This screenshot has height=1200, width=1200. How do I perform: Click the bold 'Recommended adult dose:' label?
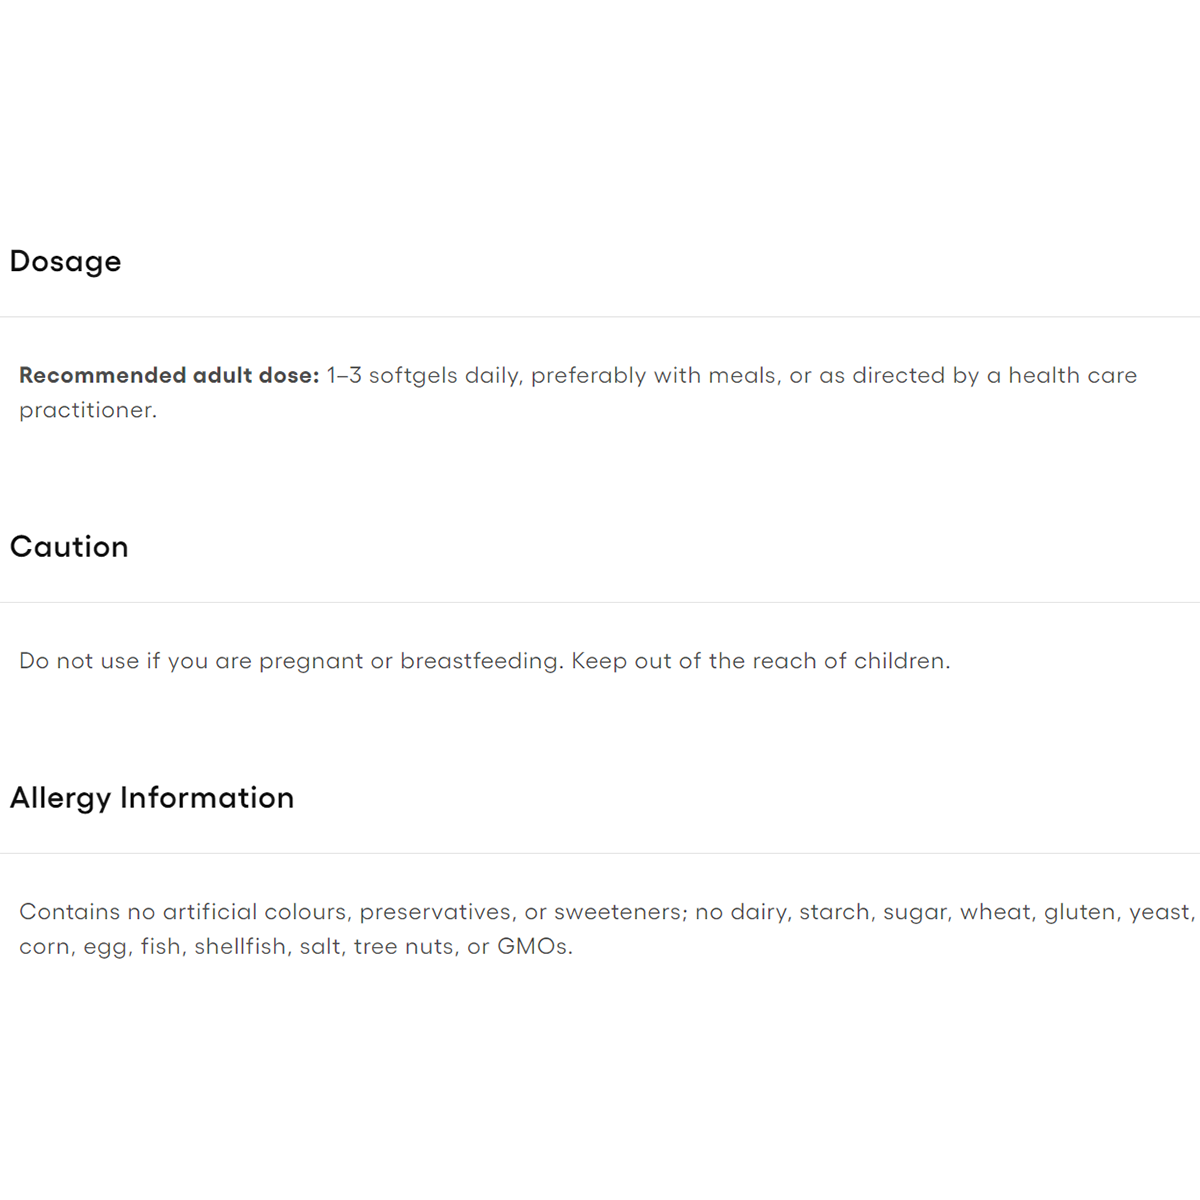(x=169, y=376)
